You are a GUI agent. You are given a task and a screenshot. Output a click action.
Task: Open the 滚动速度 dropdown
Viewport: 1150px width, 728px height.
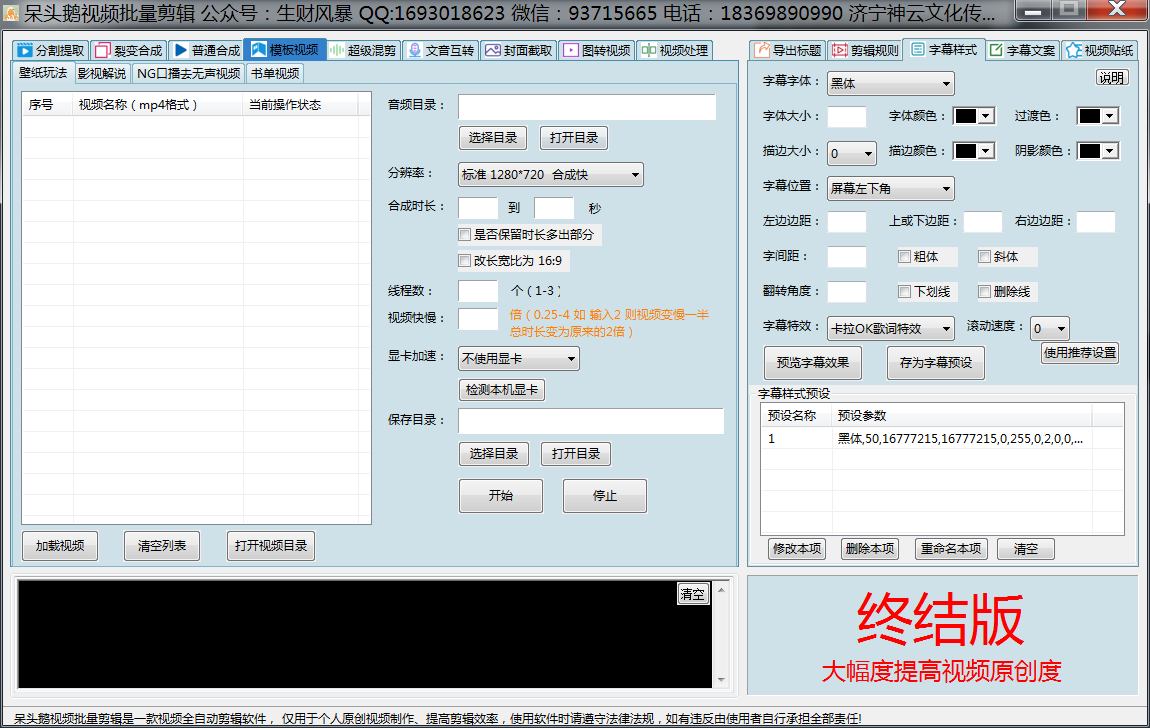pyautogui.click(x=1050, y=328)
